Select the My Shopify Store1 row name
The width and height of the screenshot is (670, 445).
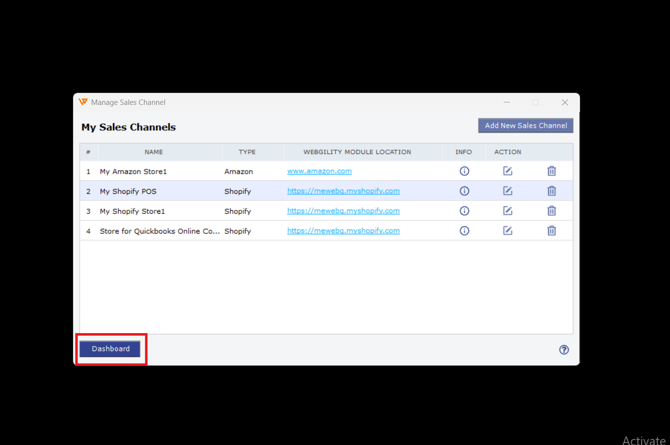click(x=132, y=211)
